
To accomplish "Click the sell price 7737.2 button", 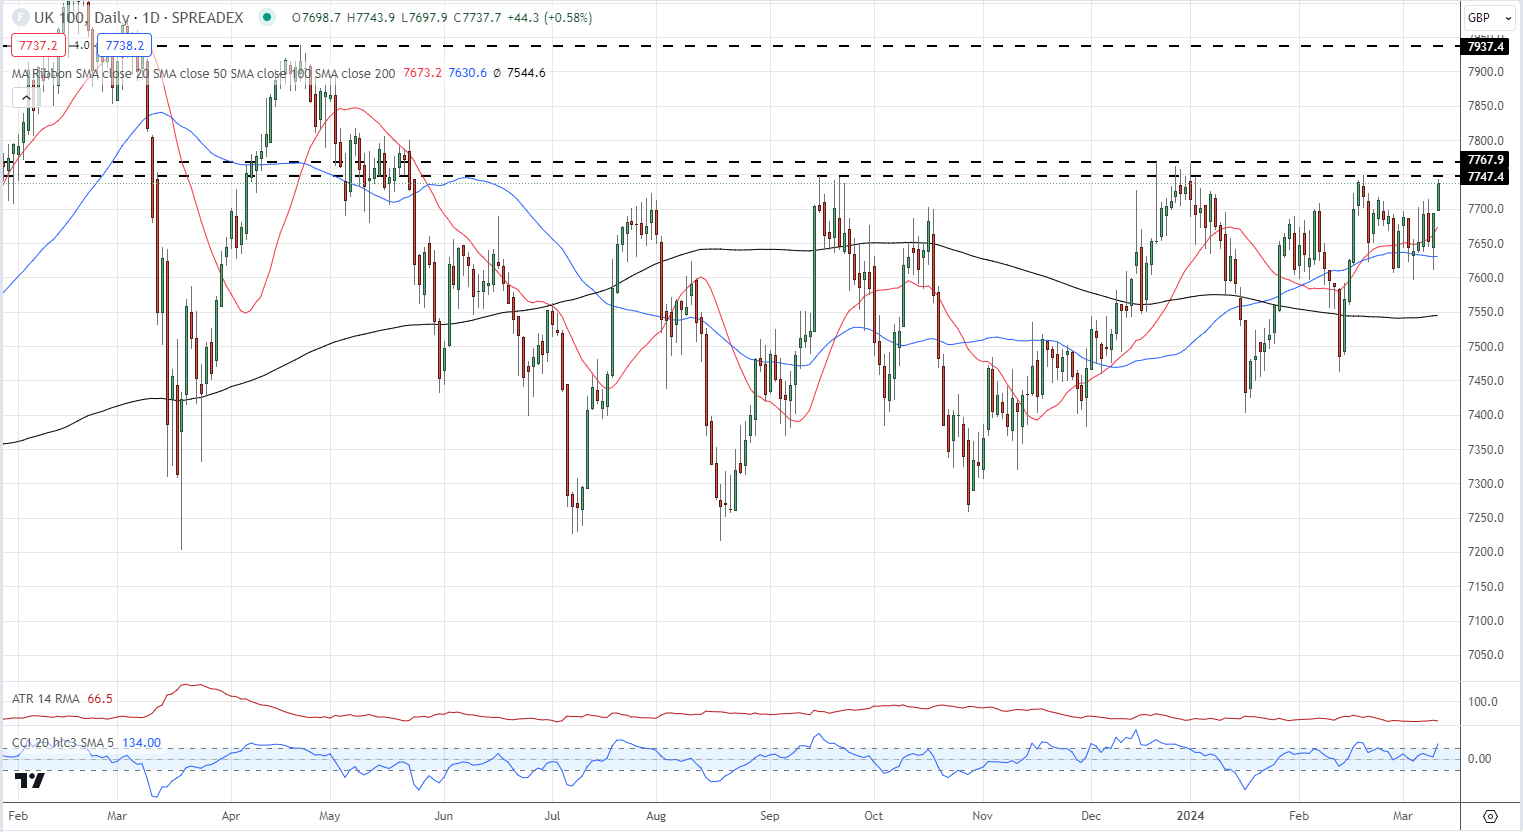I will coord(38,45).
